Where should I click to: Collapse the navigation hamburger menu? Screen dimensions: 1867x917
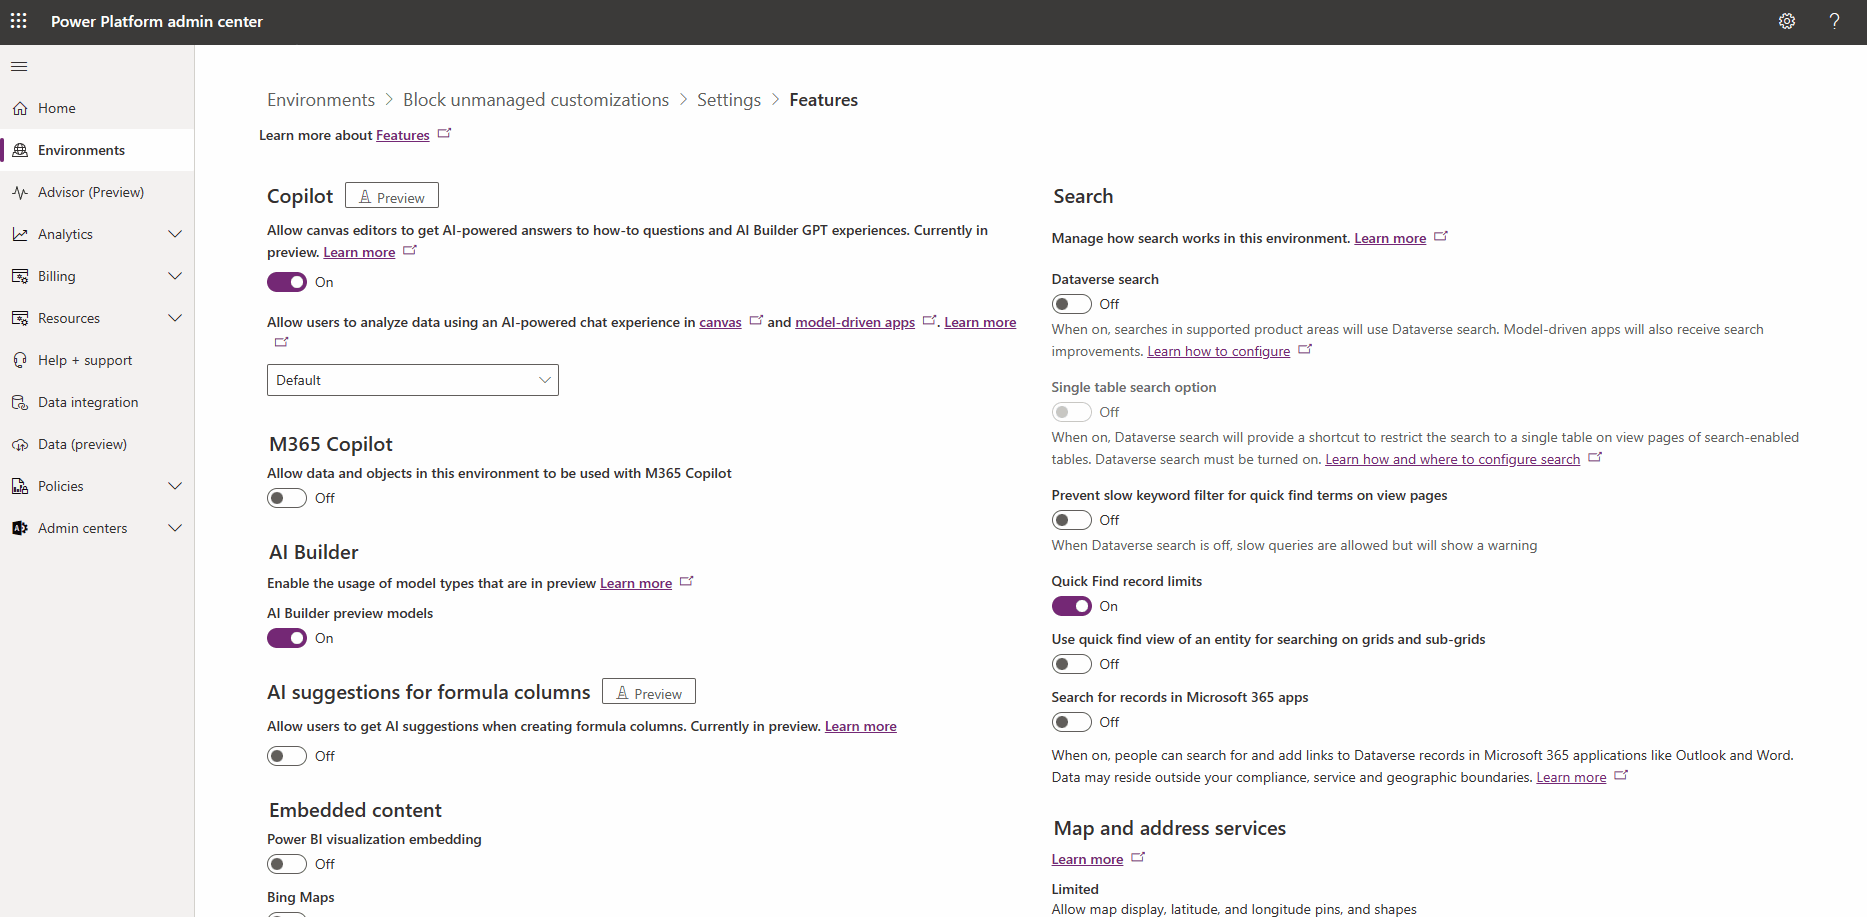coord(19,67)
